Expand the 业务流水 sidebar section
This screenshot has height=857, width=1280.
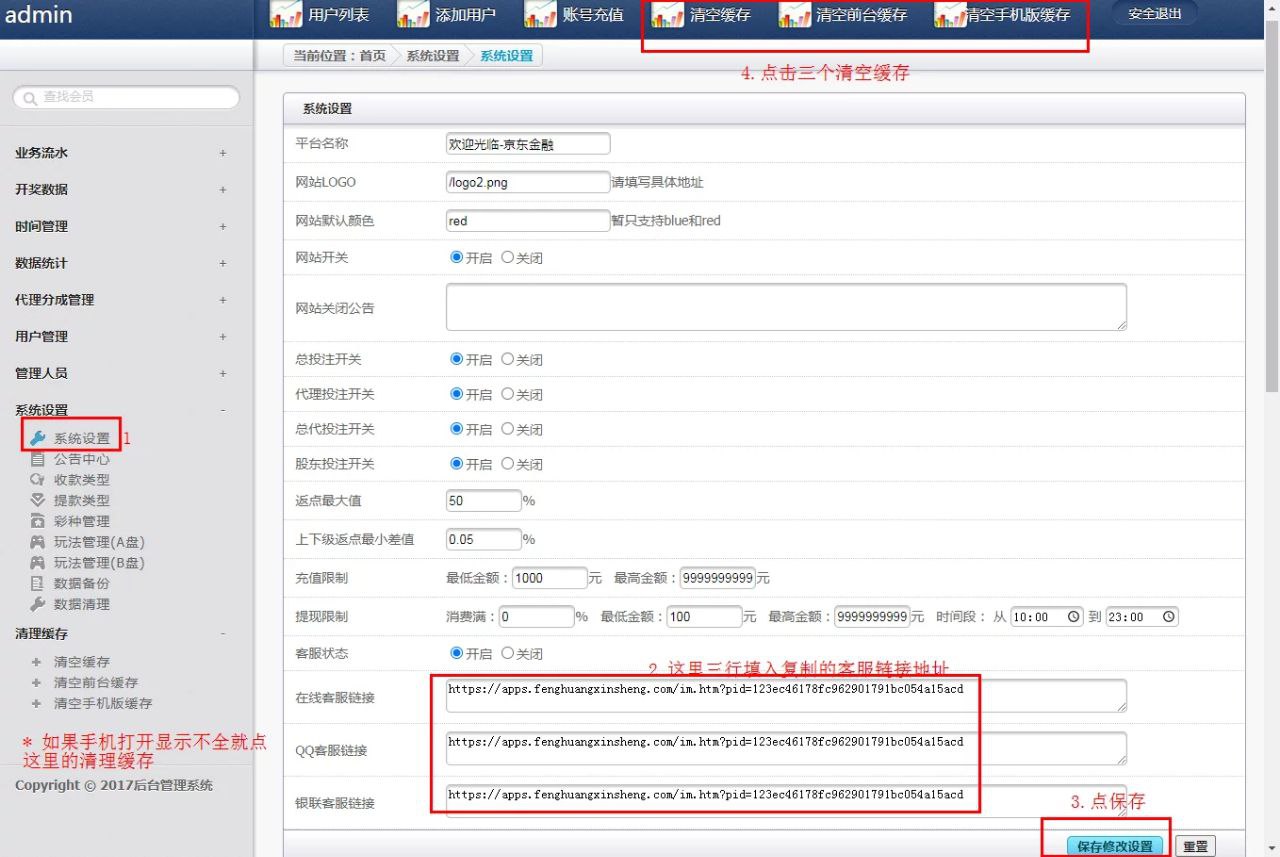[x=223, y=153]
